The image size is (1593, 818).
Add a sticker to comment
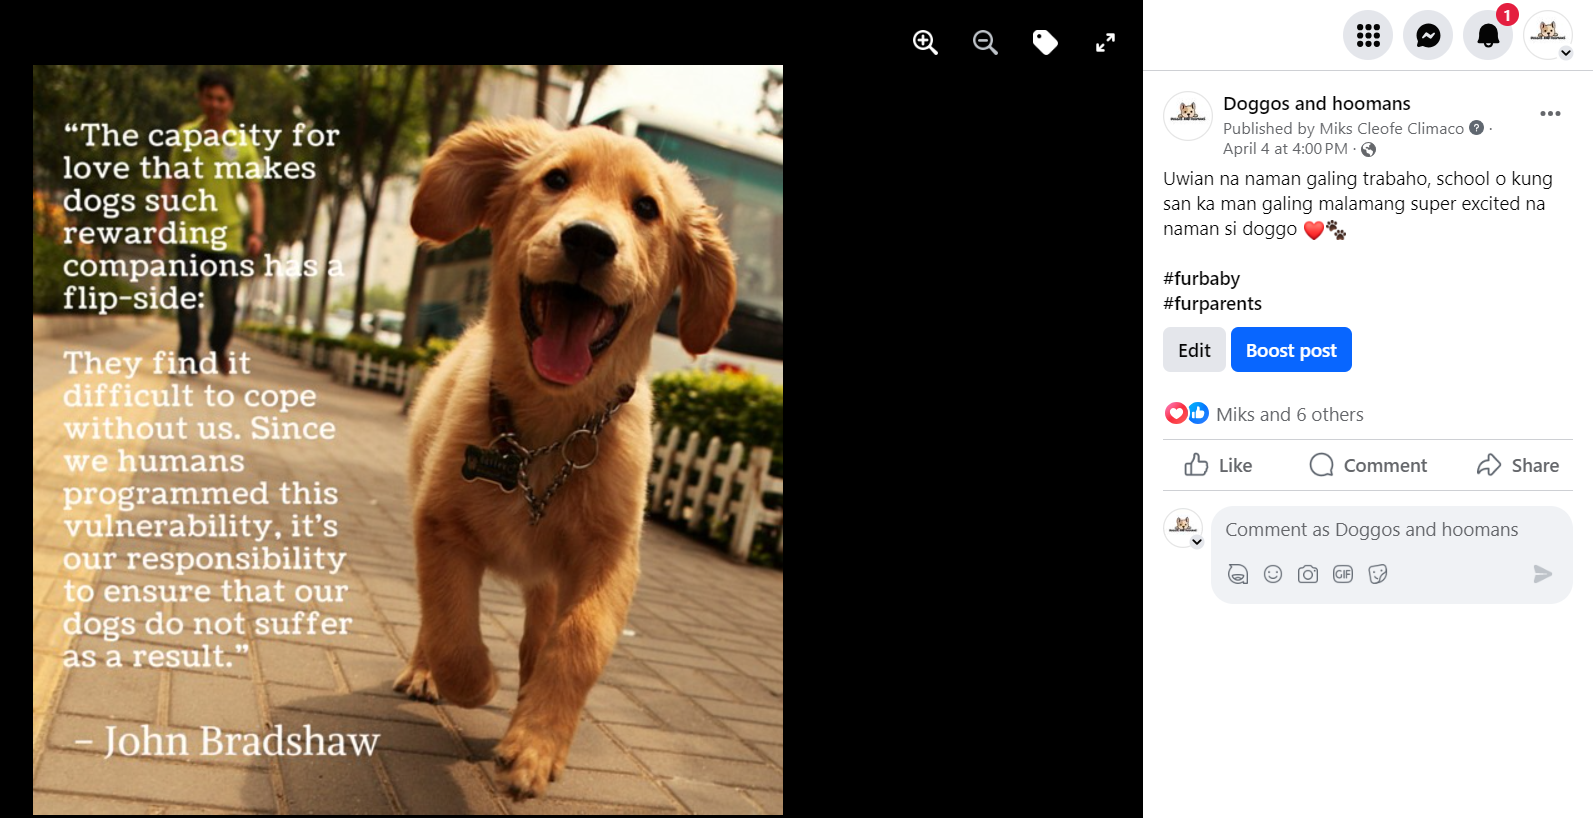pos(1378,574)
